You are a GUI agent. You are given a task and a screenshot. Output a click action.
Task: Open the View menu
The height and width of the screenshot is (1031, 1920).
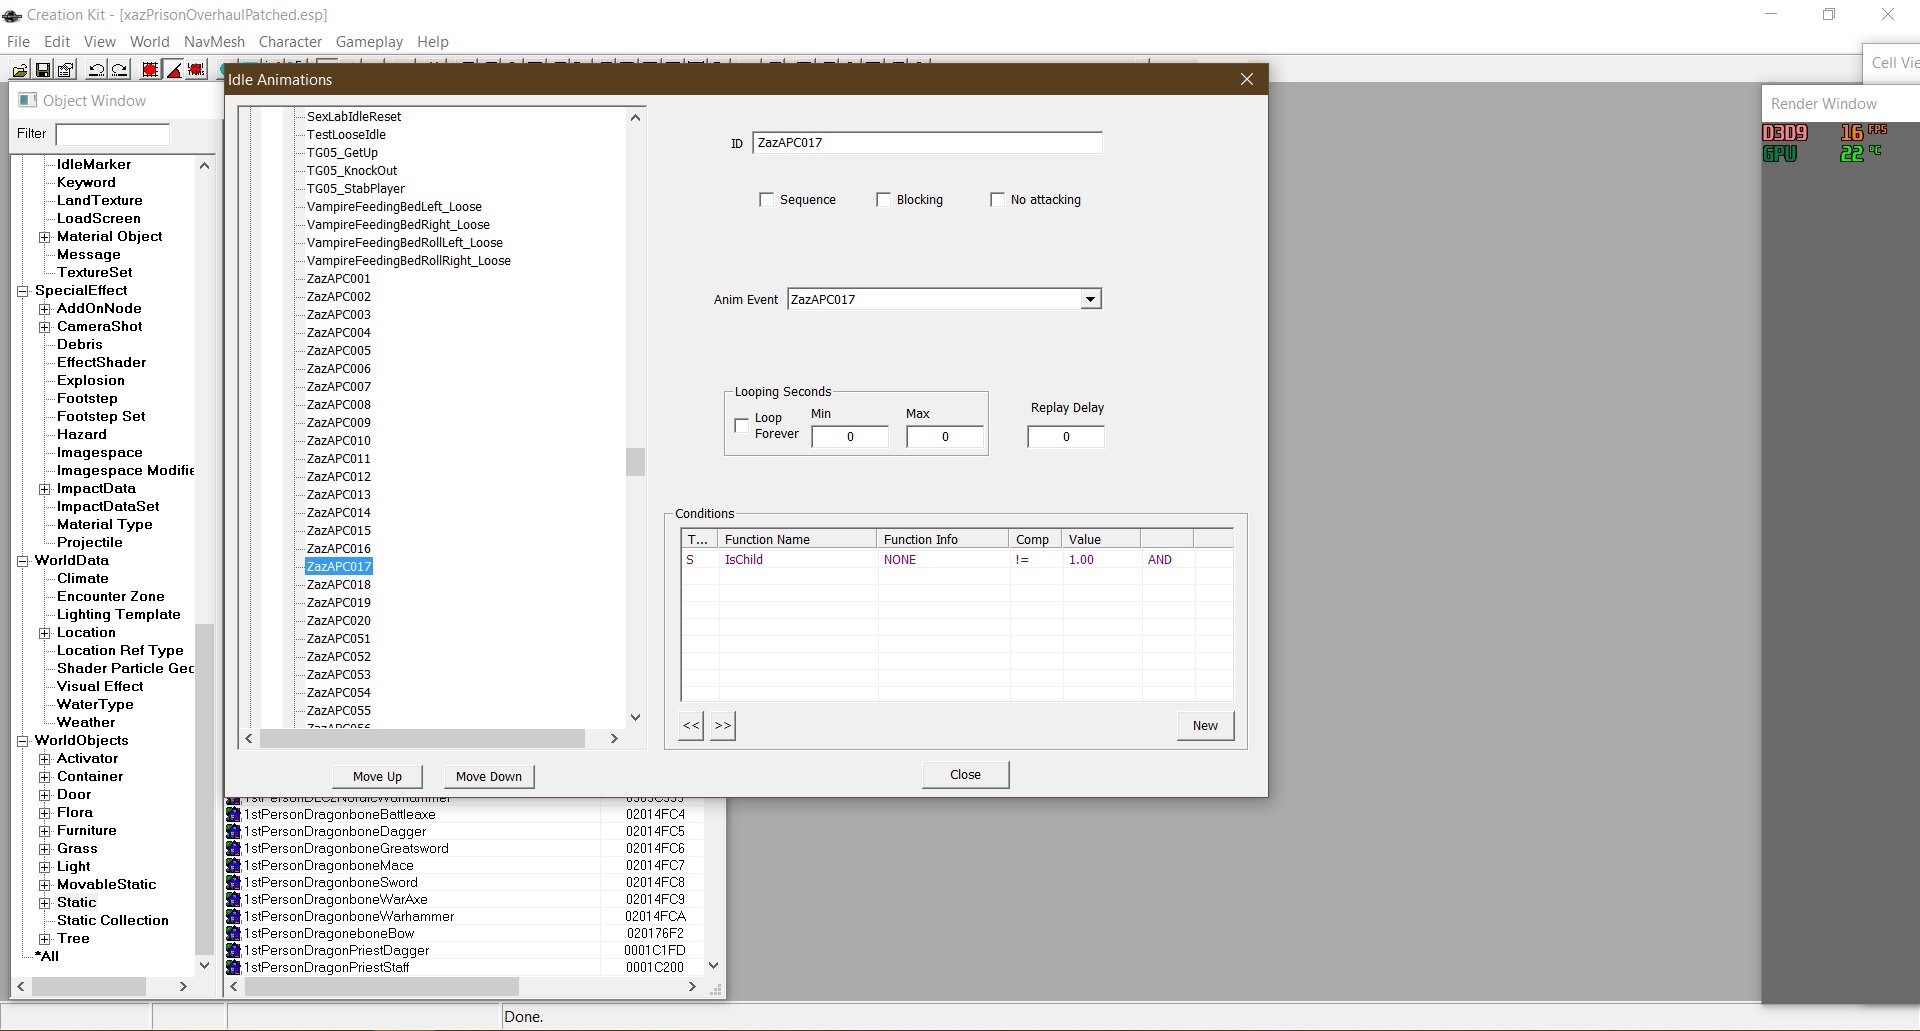click(100, 42)
